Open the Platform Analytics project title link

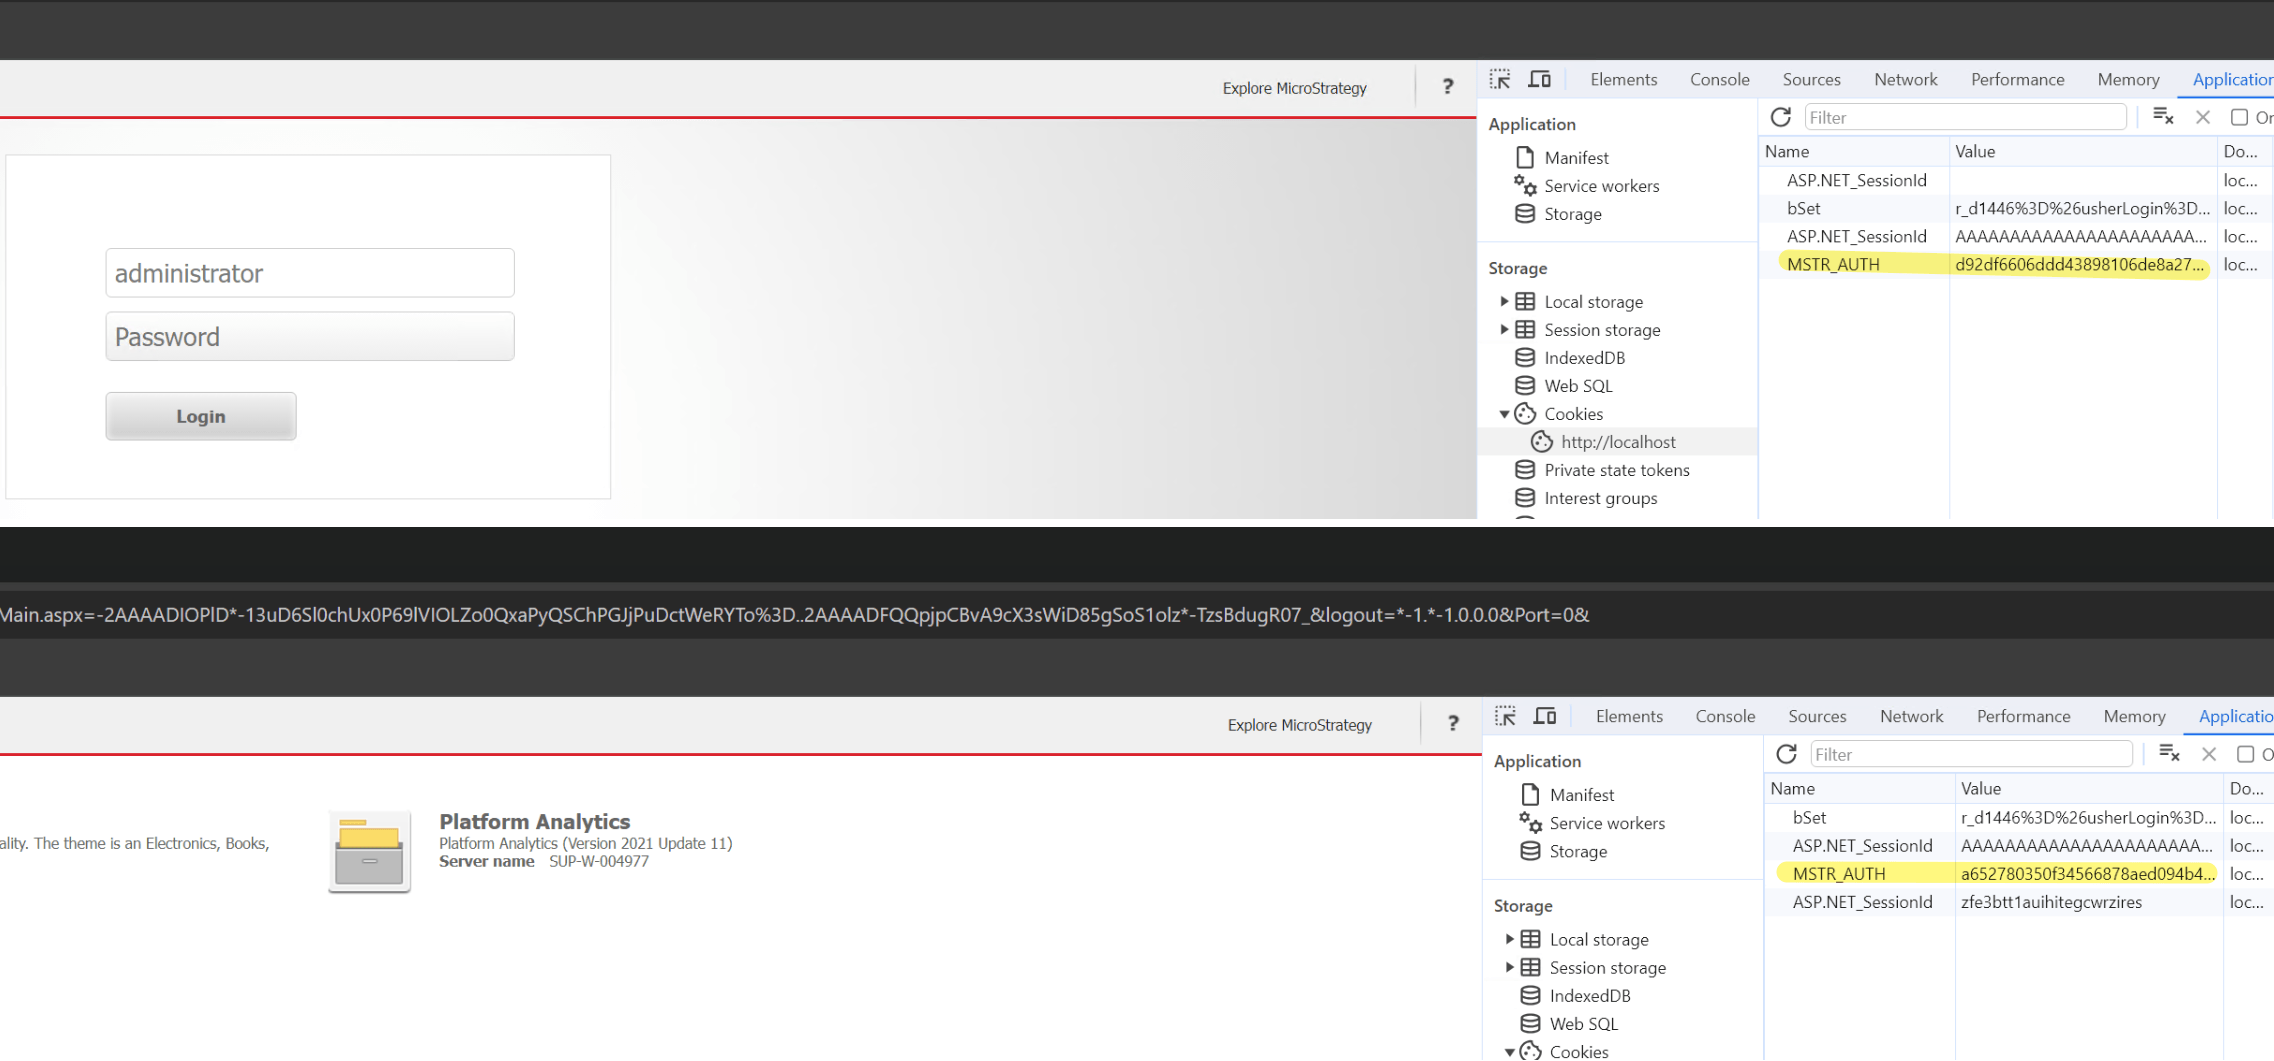534,821
